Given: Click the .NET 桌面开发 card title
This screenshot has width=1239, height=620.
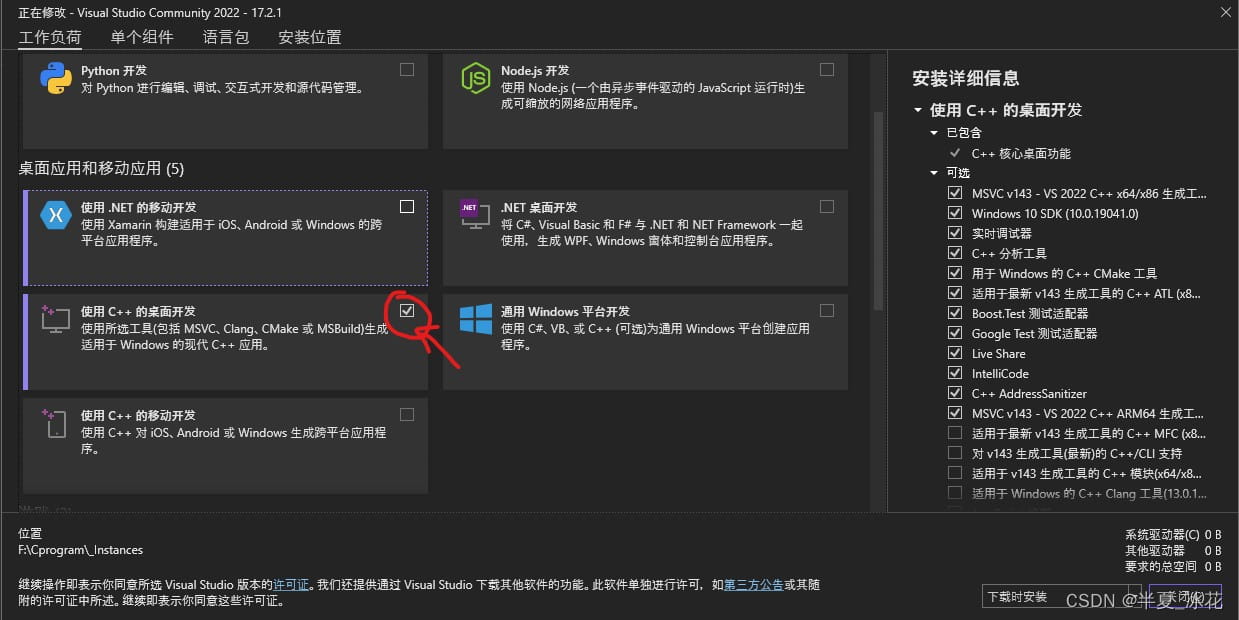Looking at the screenshot, I should click(539, 207).
